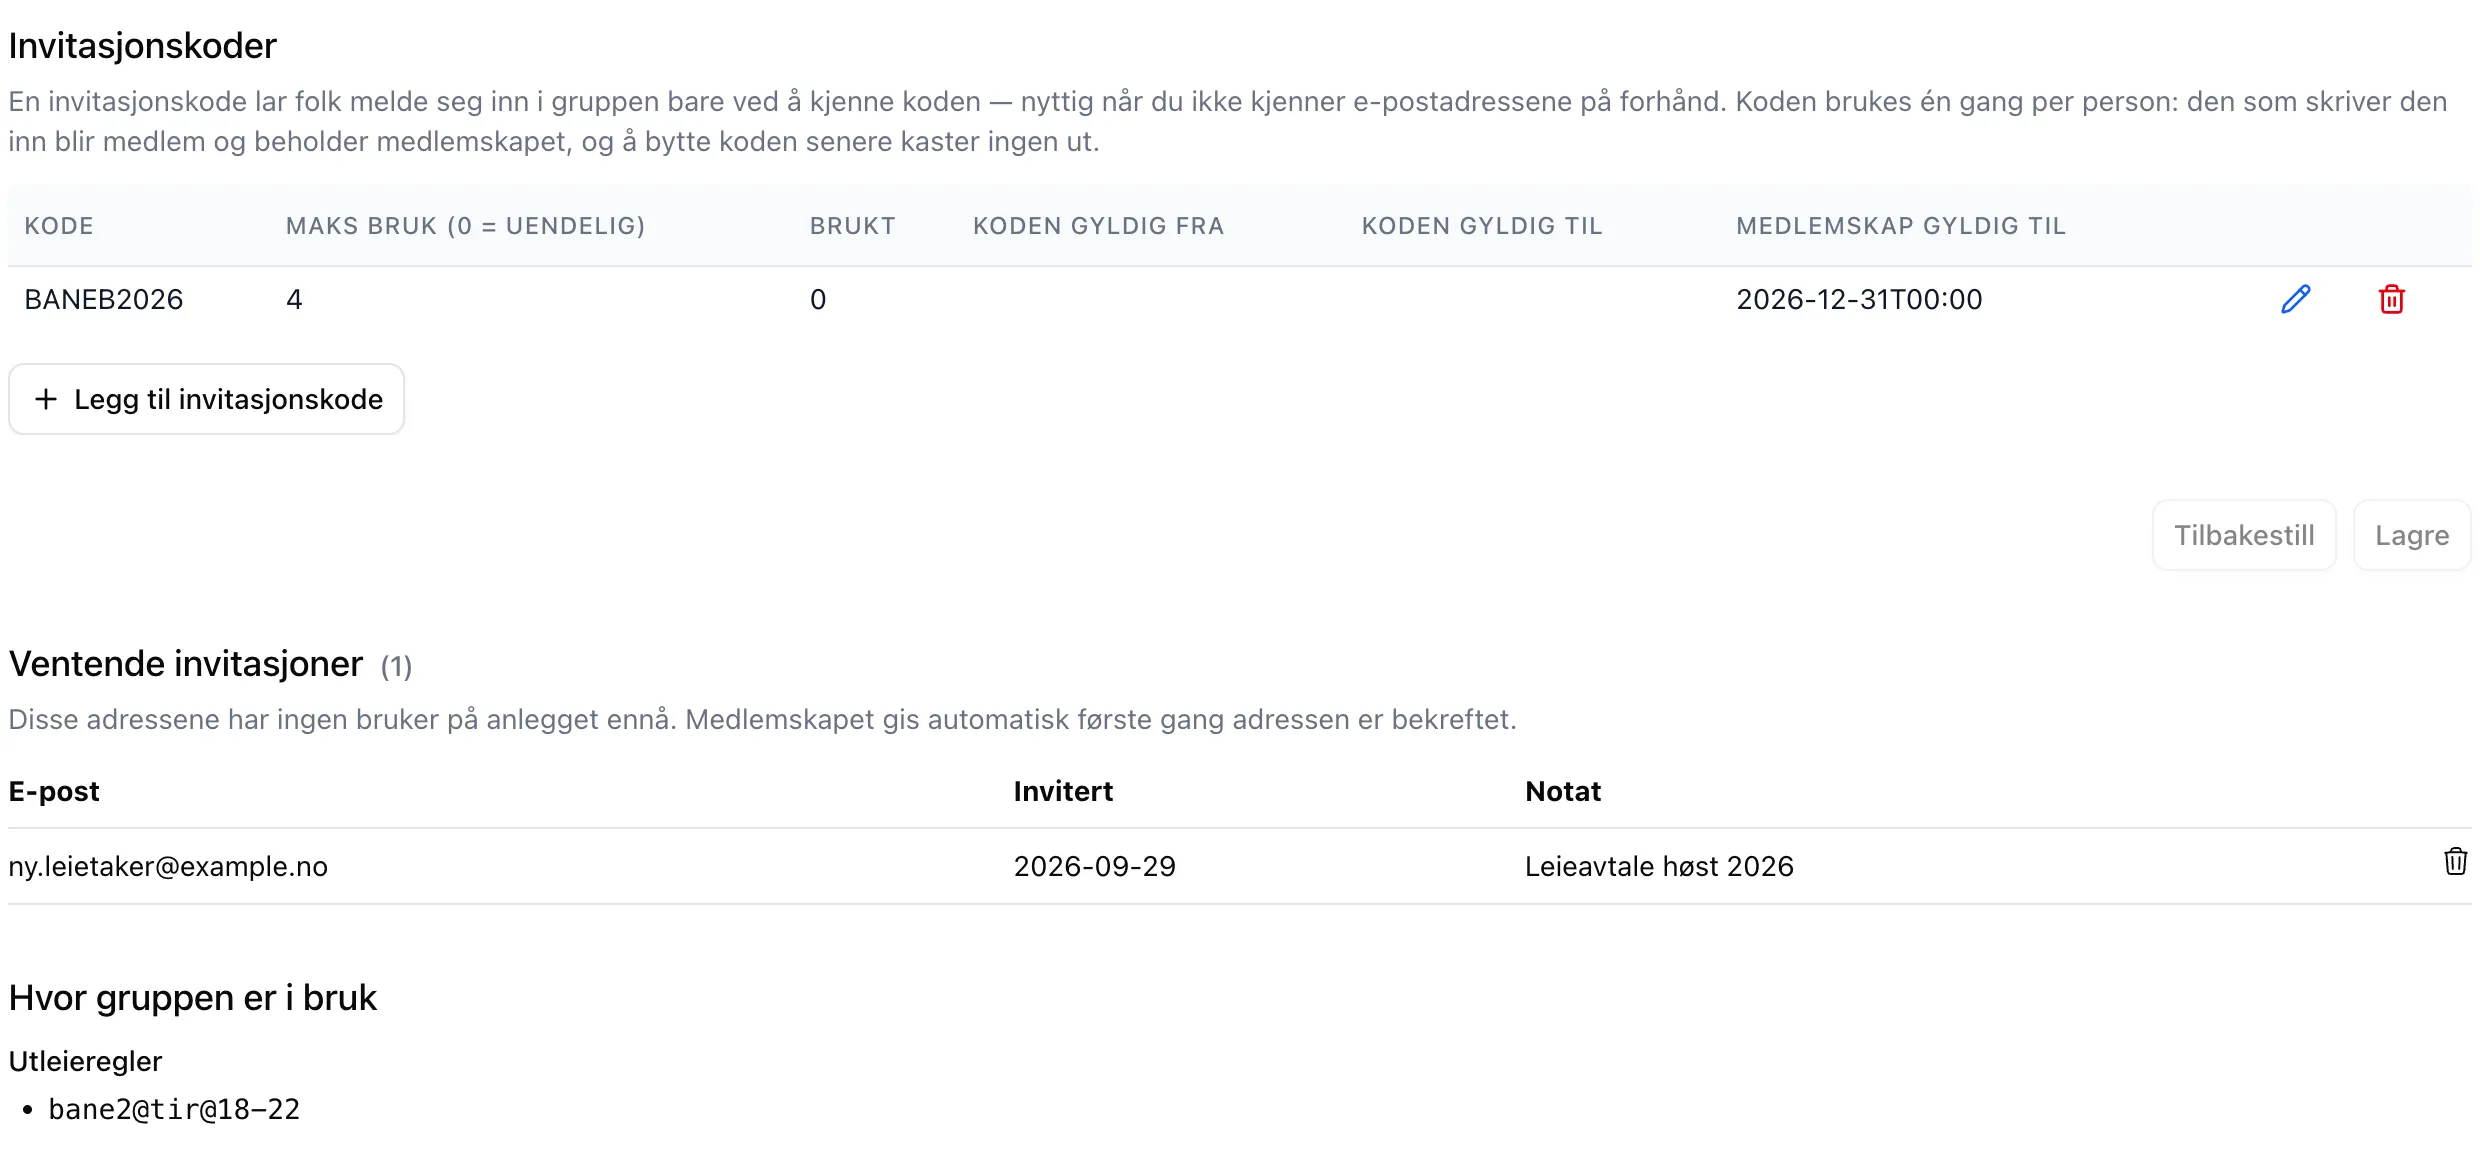This screenshot has width=2480, height=1164.
Task: Click the Ventende invitasjoner heading
Action: 185,664
